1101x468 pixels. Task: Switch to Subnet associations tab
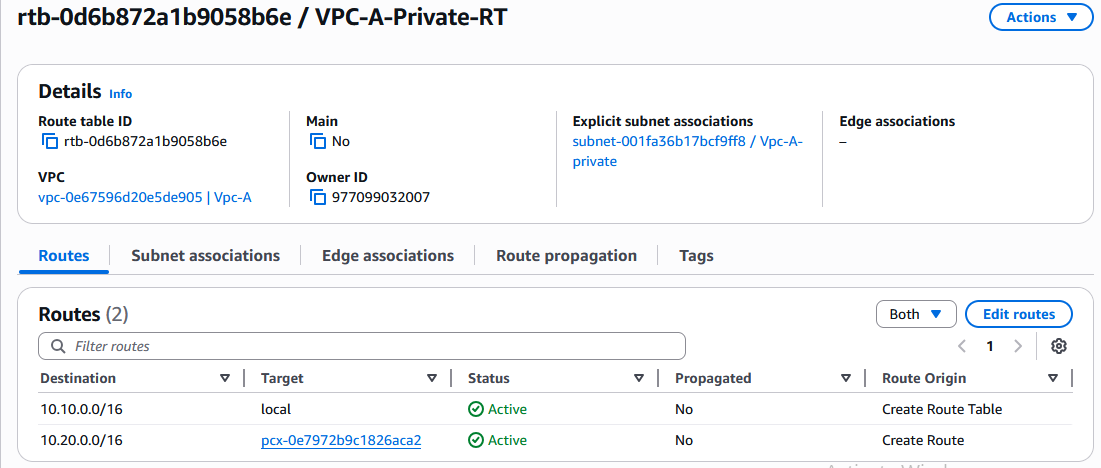(205, 255)
